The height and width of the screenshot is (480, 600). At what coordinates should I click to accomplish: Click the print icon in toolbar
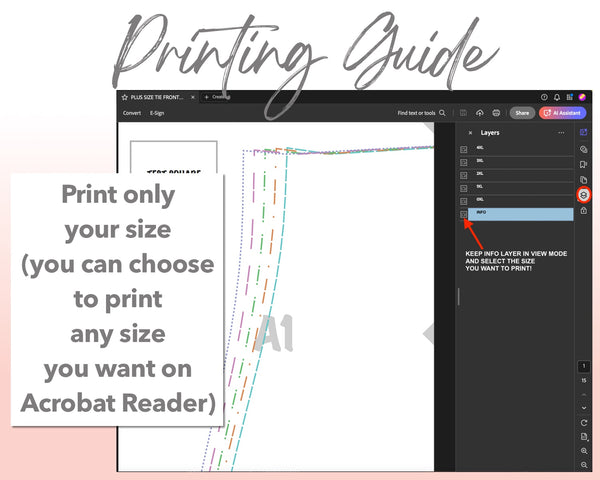point(497,113)
